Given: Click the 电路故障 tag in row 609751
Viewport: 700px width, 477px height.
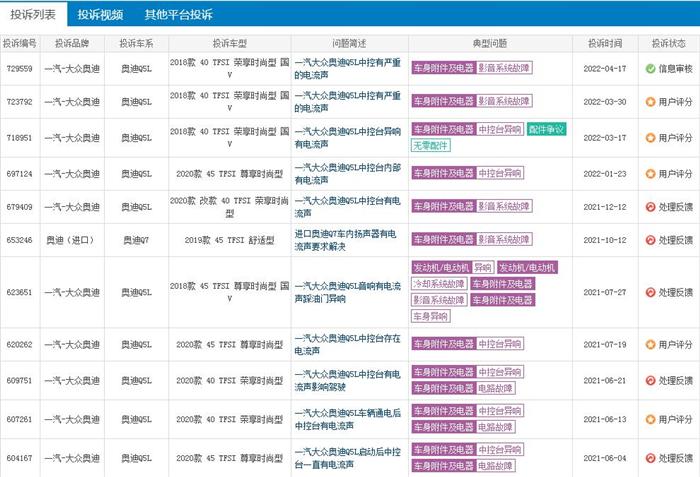Looking at the screenshot, I should [x=495, y=389].
